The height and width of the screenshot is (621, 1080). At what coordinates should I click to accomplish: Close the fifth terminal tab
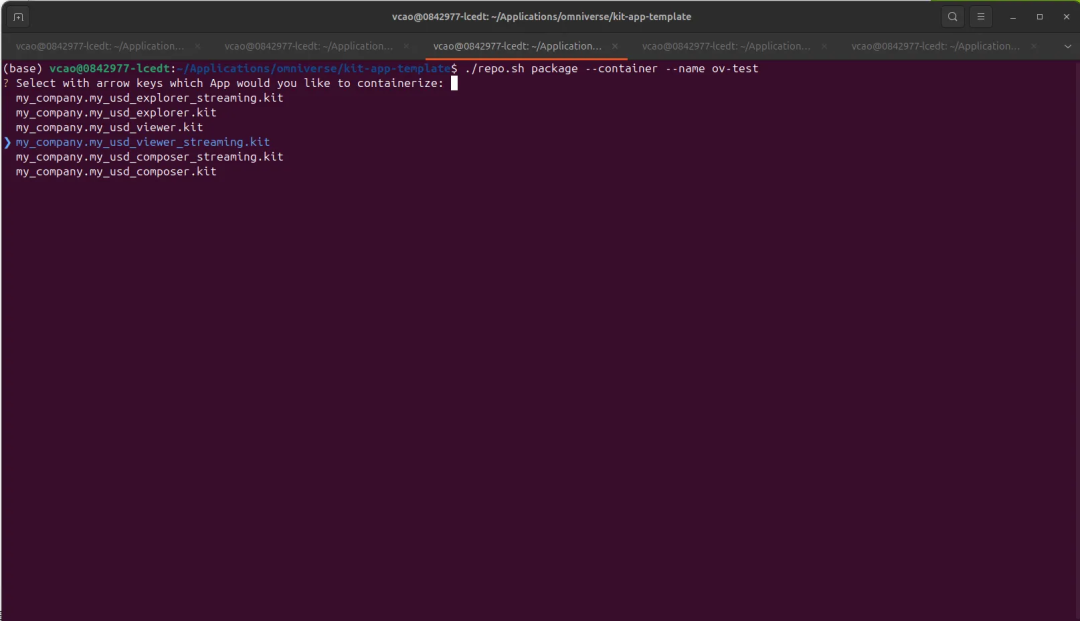click(1034, 46)
